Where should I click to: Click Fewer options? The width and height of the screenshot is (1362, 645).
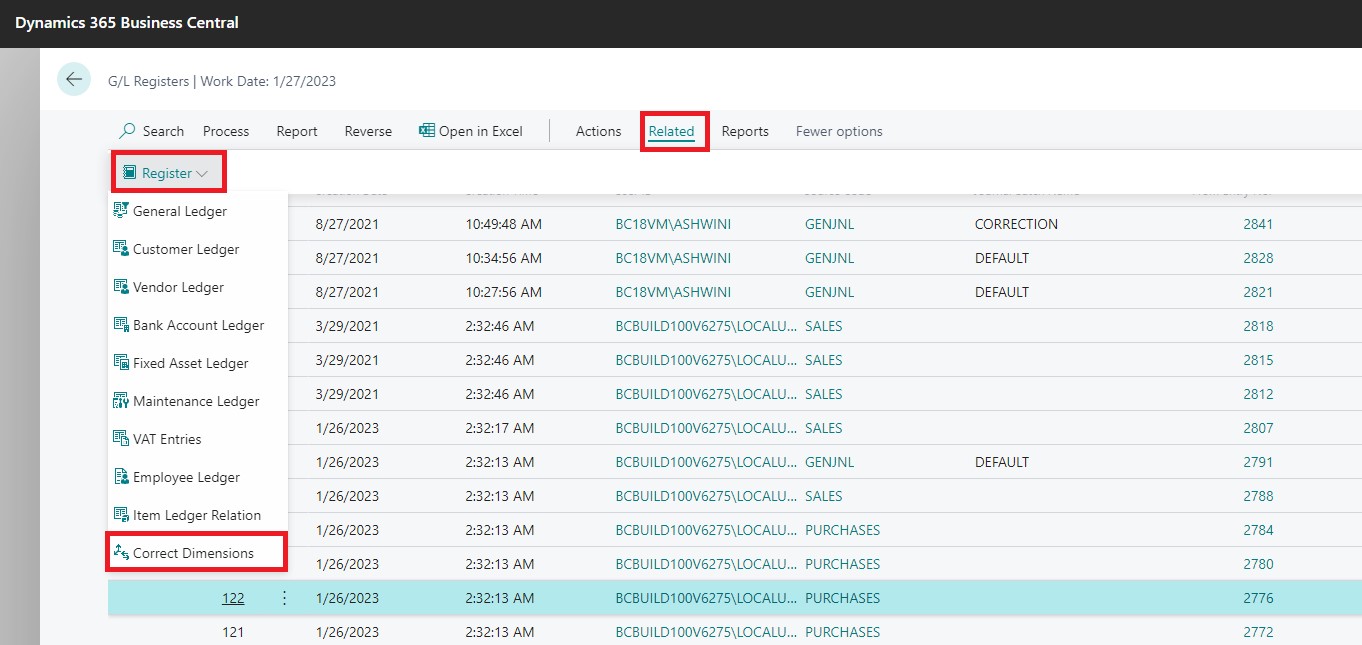[839, 131]
